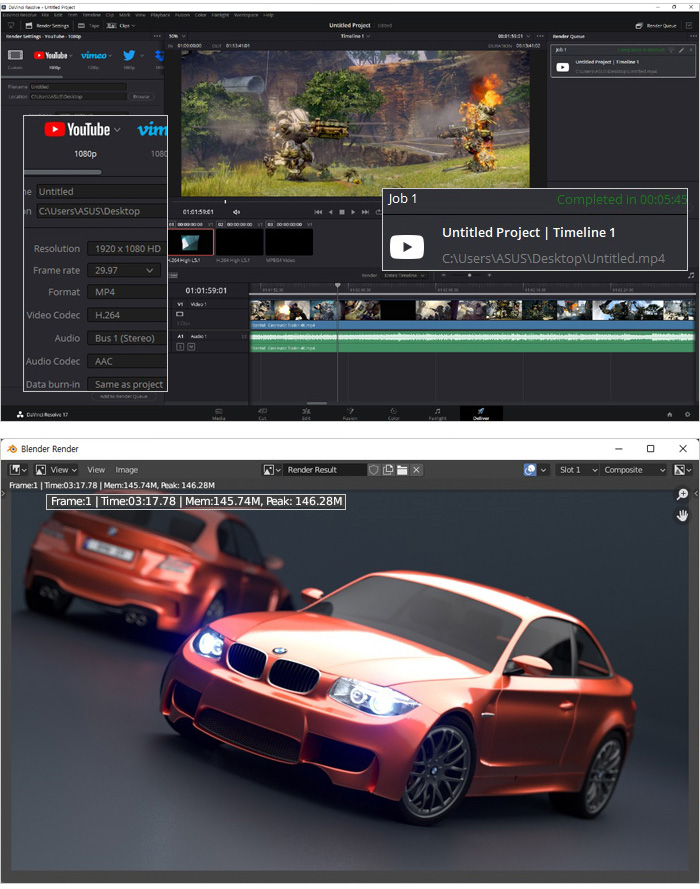Choose the Vimeo preset beside YouTube and Twitter

(94, 56)
